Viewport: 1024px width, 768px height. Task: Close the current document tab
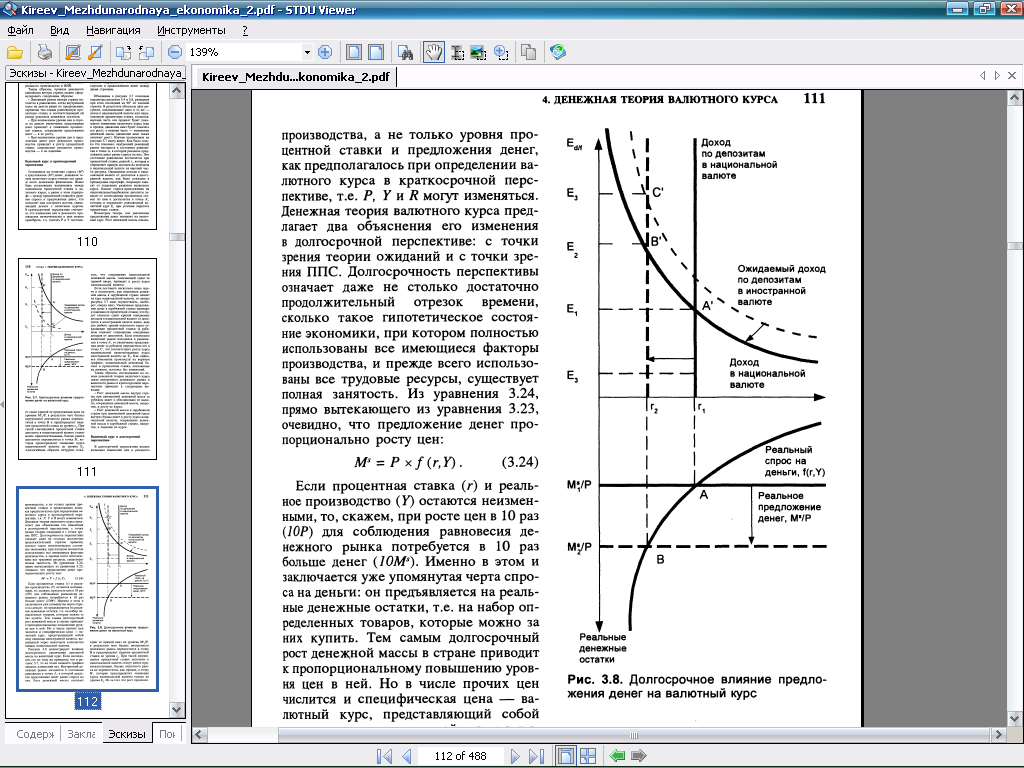coord(1012,76)
